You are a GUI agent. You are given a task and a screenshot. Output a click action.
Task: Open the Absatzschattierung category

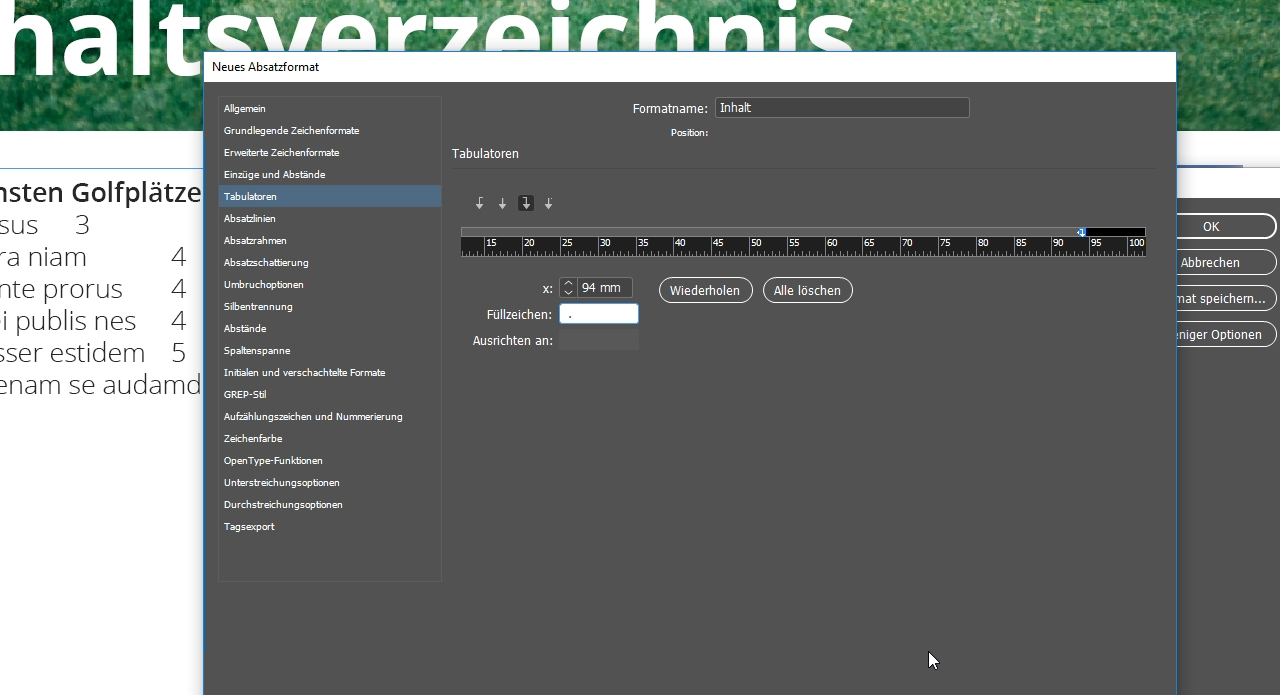point(329,262)
